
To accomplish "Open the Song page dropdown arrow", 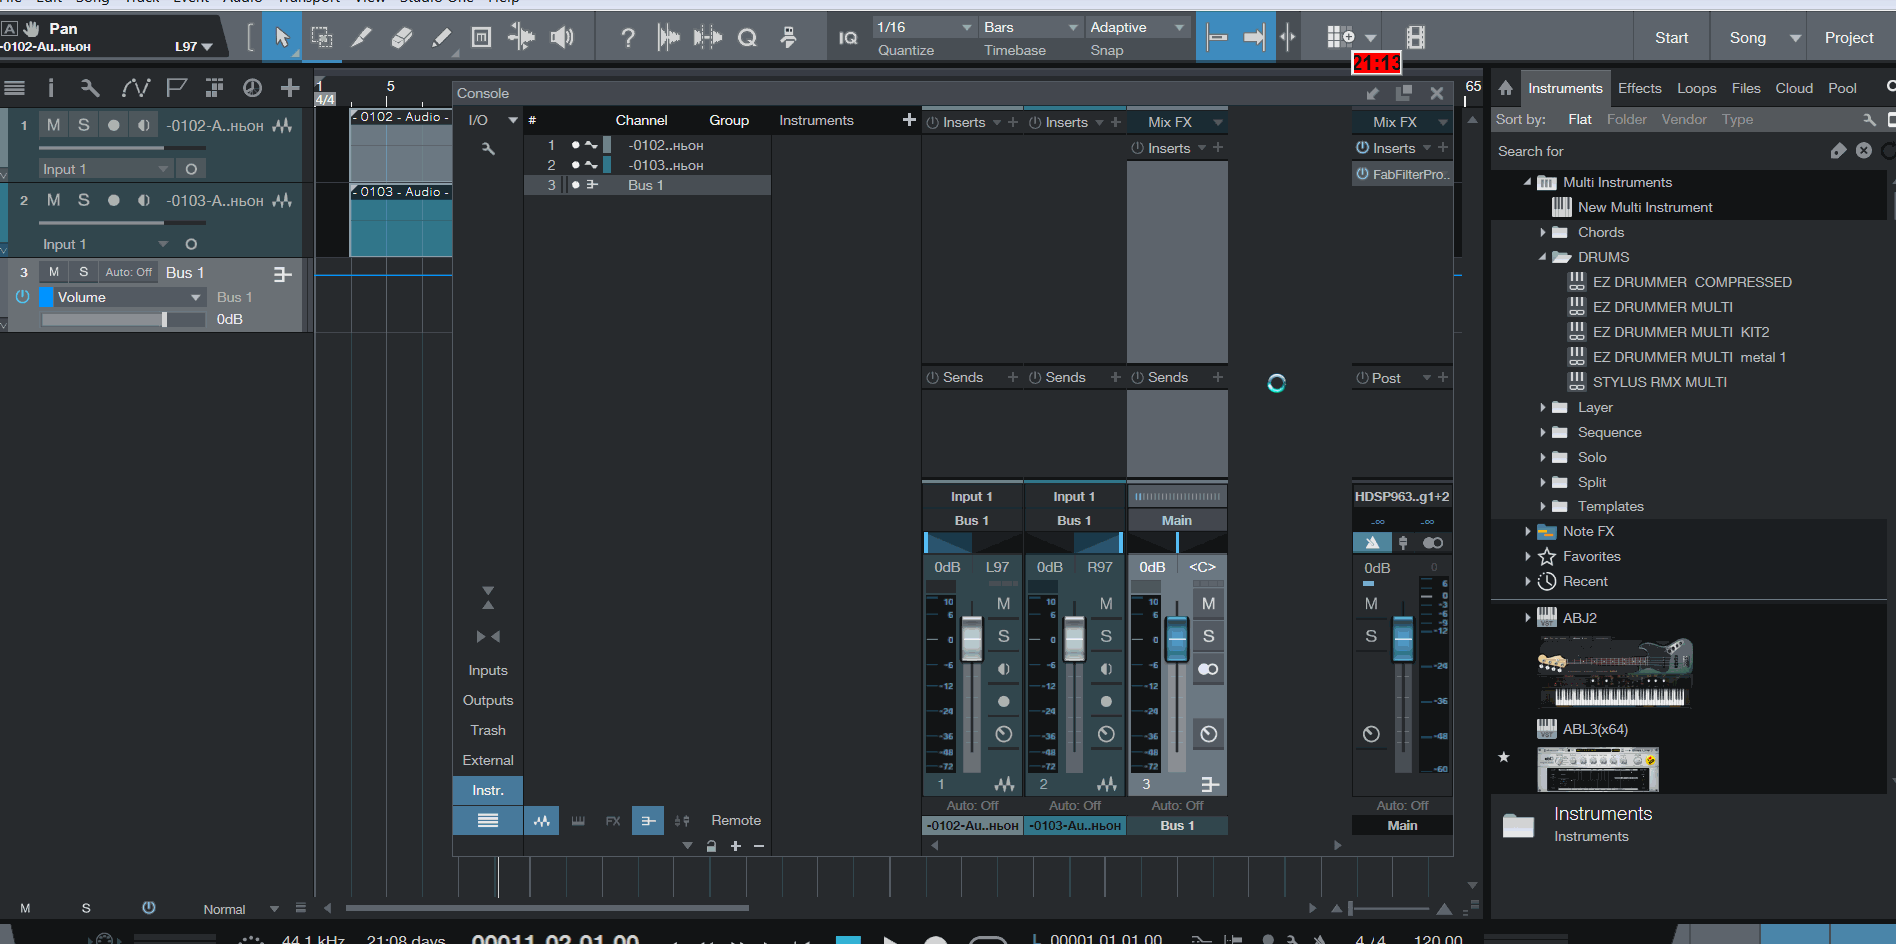I will 1795,38.
